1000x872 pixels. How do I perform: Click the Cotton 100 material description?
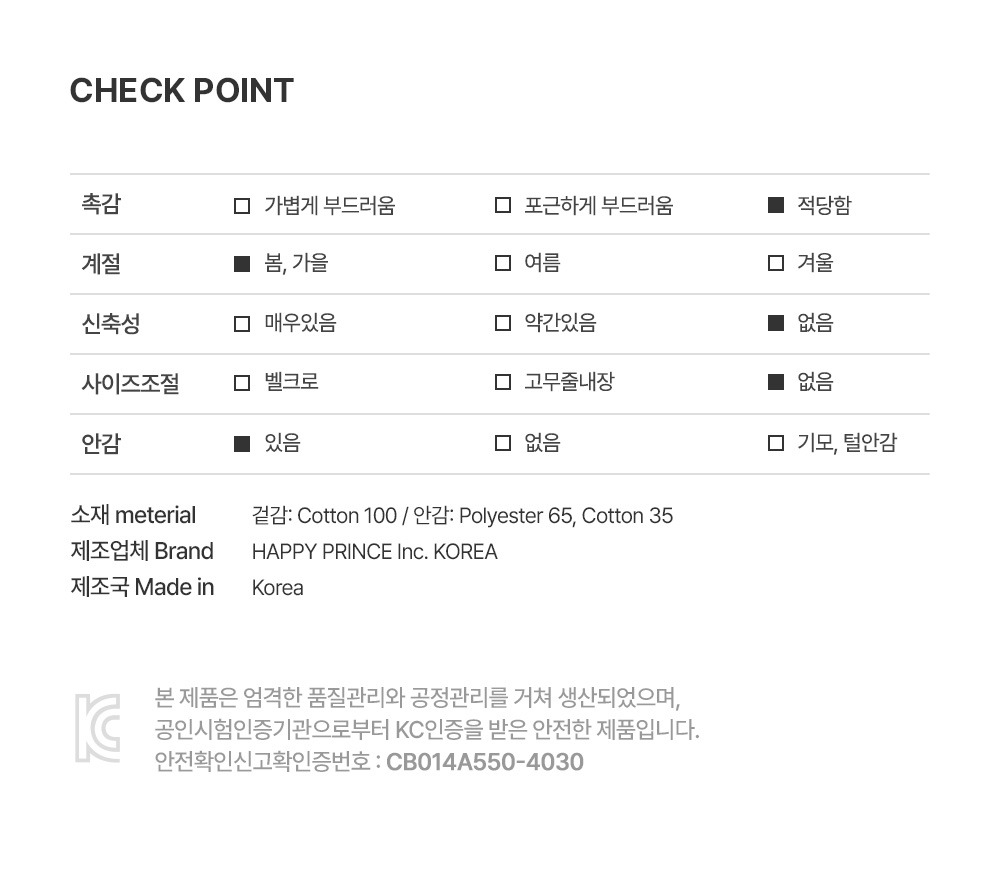(x=346, y=516)
